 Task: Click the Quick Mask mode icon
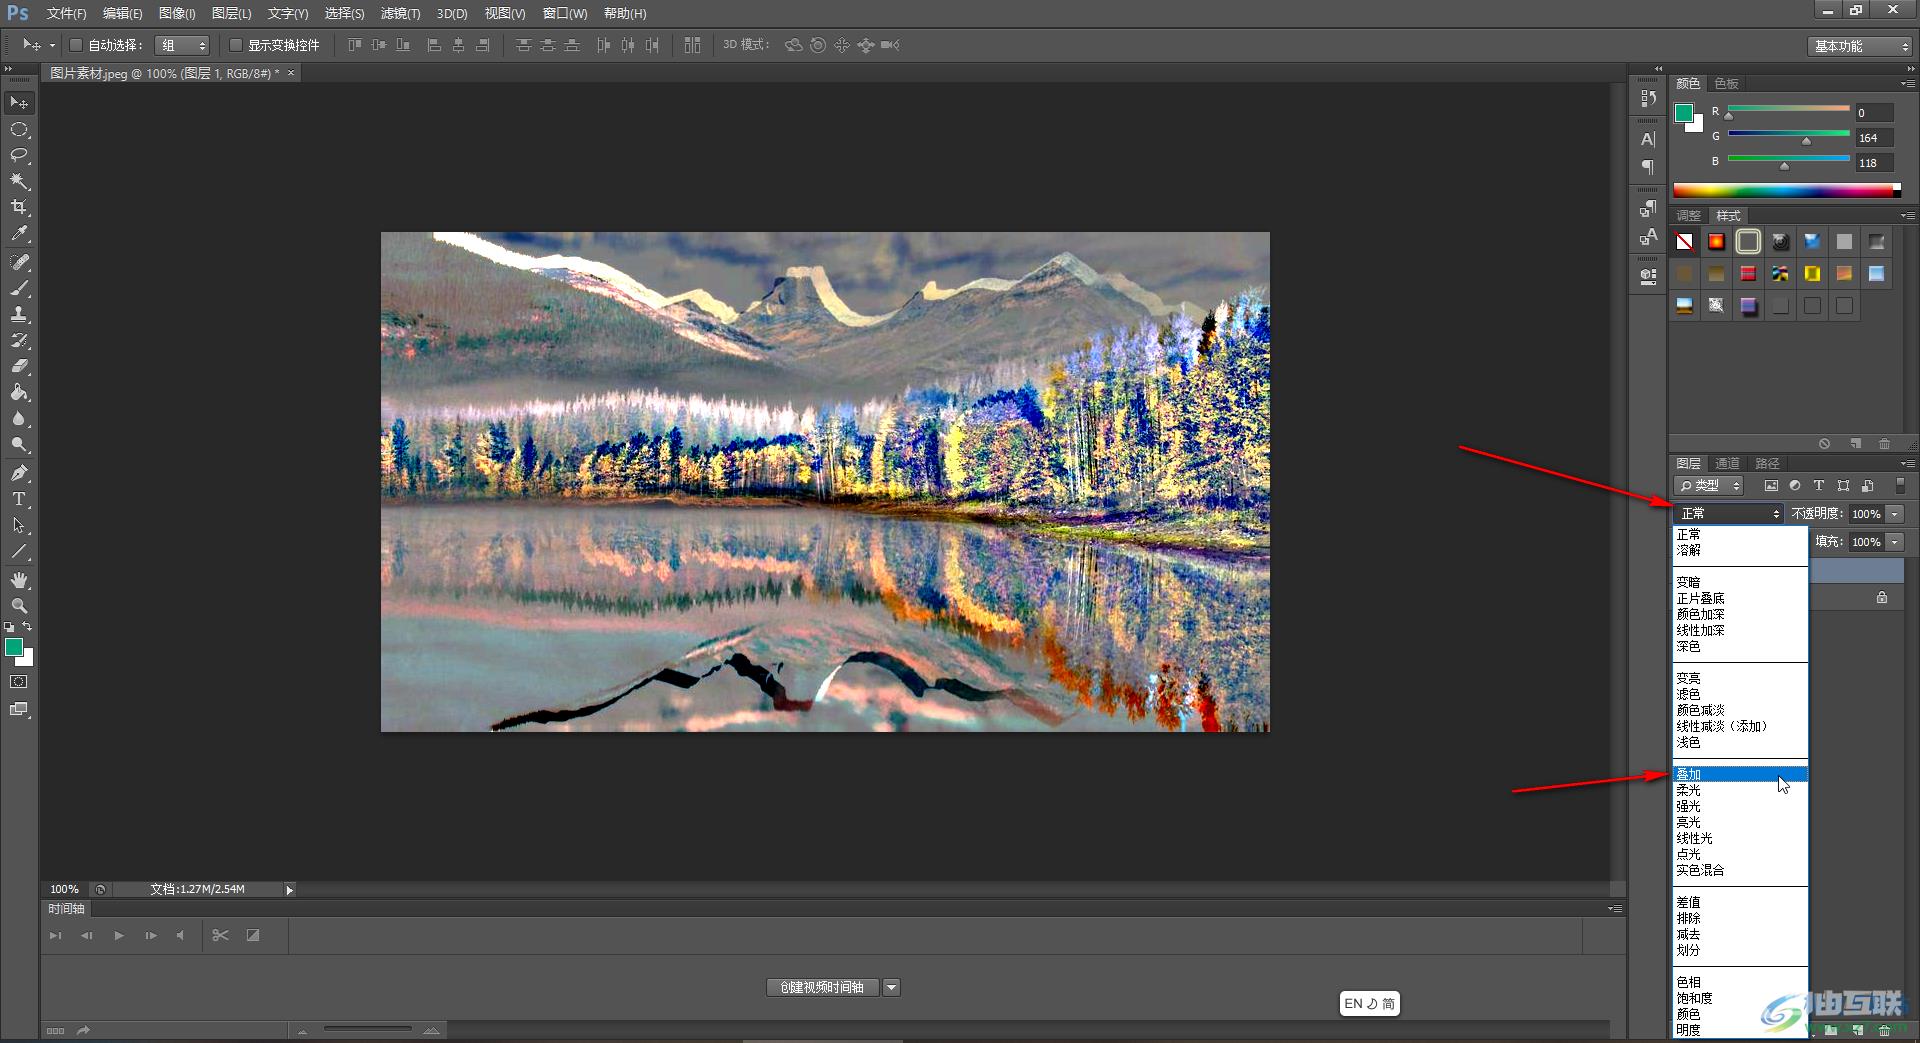(x=19, y=682)
